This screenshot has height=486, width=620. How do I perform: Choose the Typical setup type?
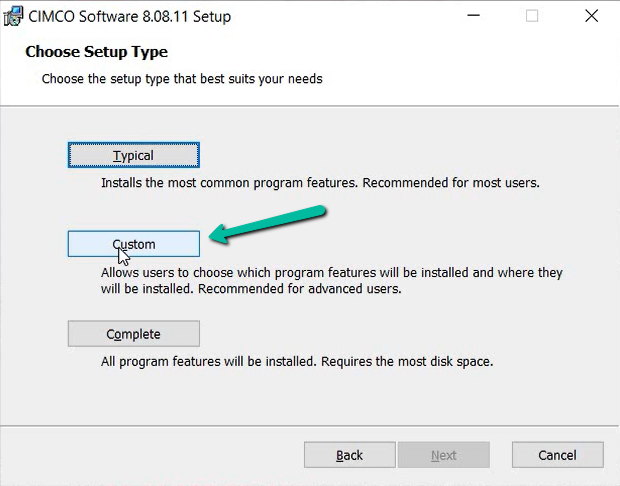[x=134, y=155]
